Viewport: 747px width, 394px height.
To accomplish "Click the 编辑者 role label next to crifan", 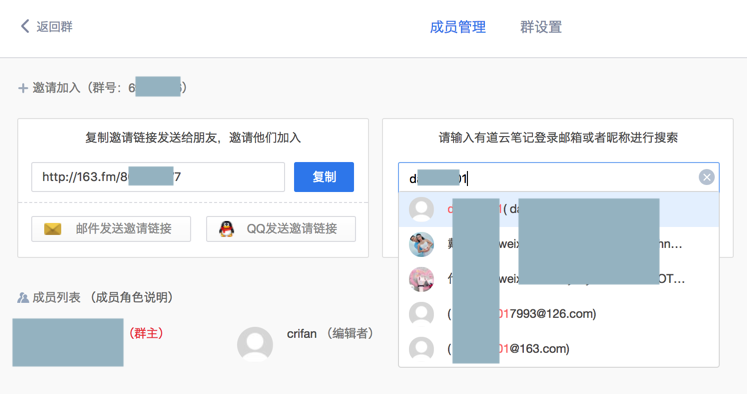I will [350, 333].
